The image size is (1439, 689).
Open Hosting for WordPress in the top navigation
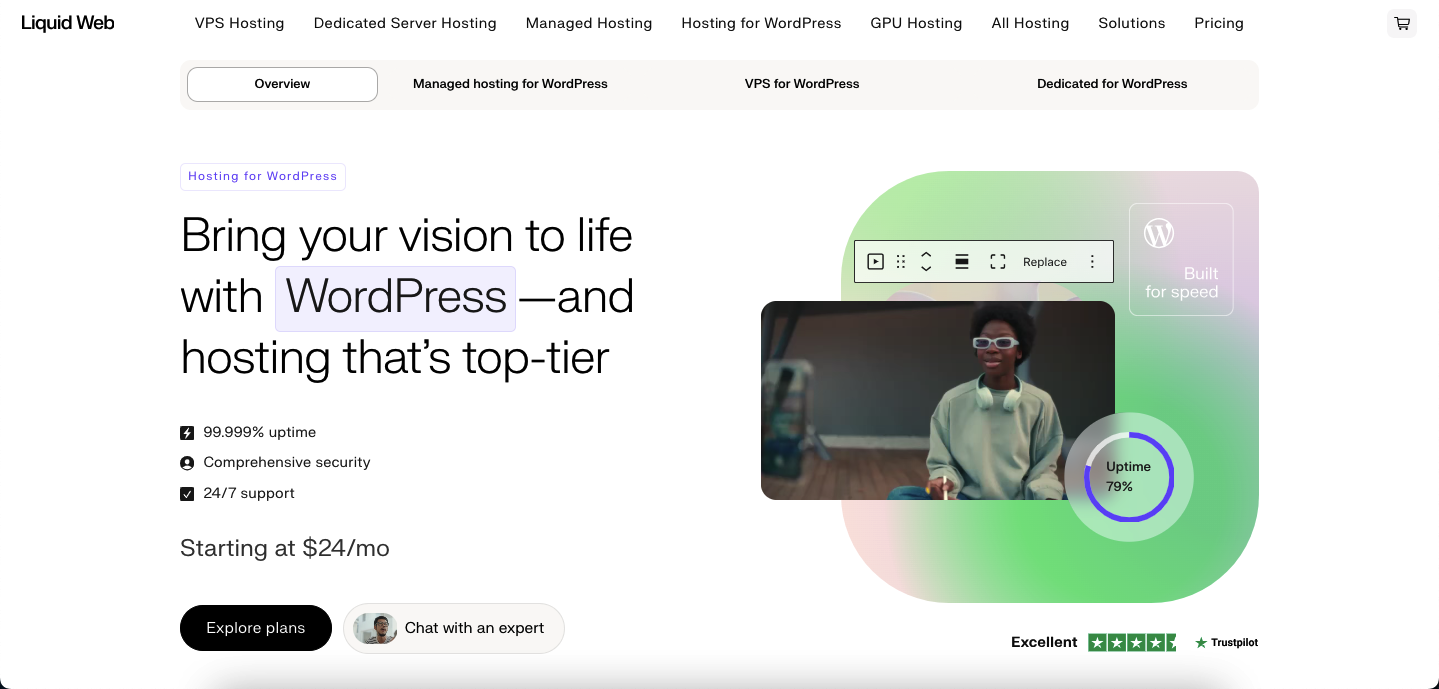(762, 23)
